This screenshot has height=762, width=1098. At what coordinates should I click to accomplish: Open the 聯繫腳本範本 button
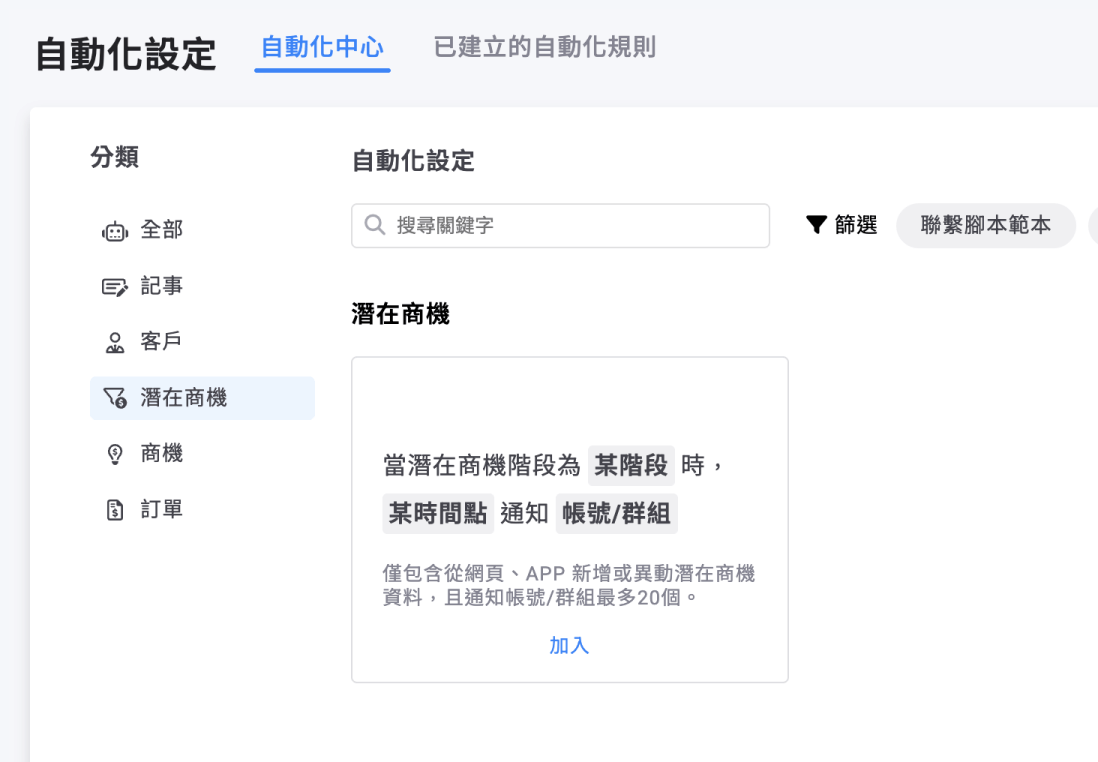tap(985, 225)
